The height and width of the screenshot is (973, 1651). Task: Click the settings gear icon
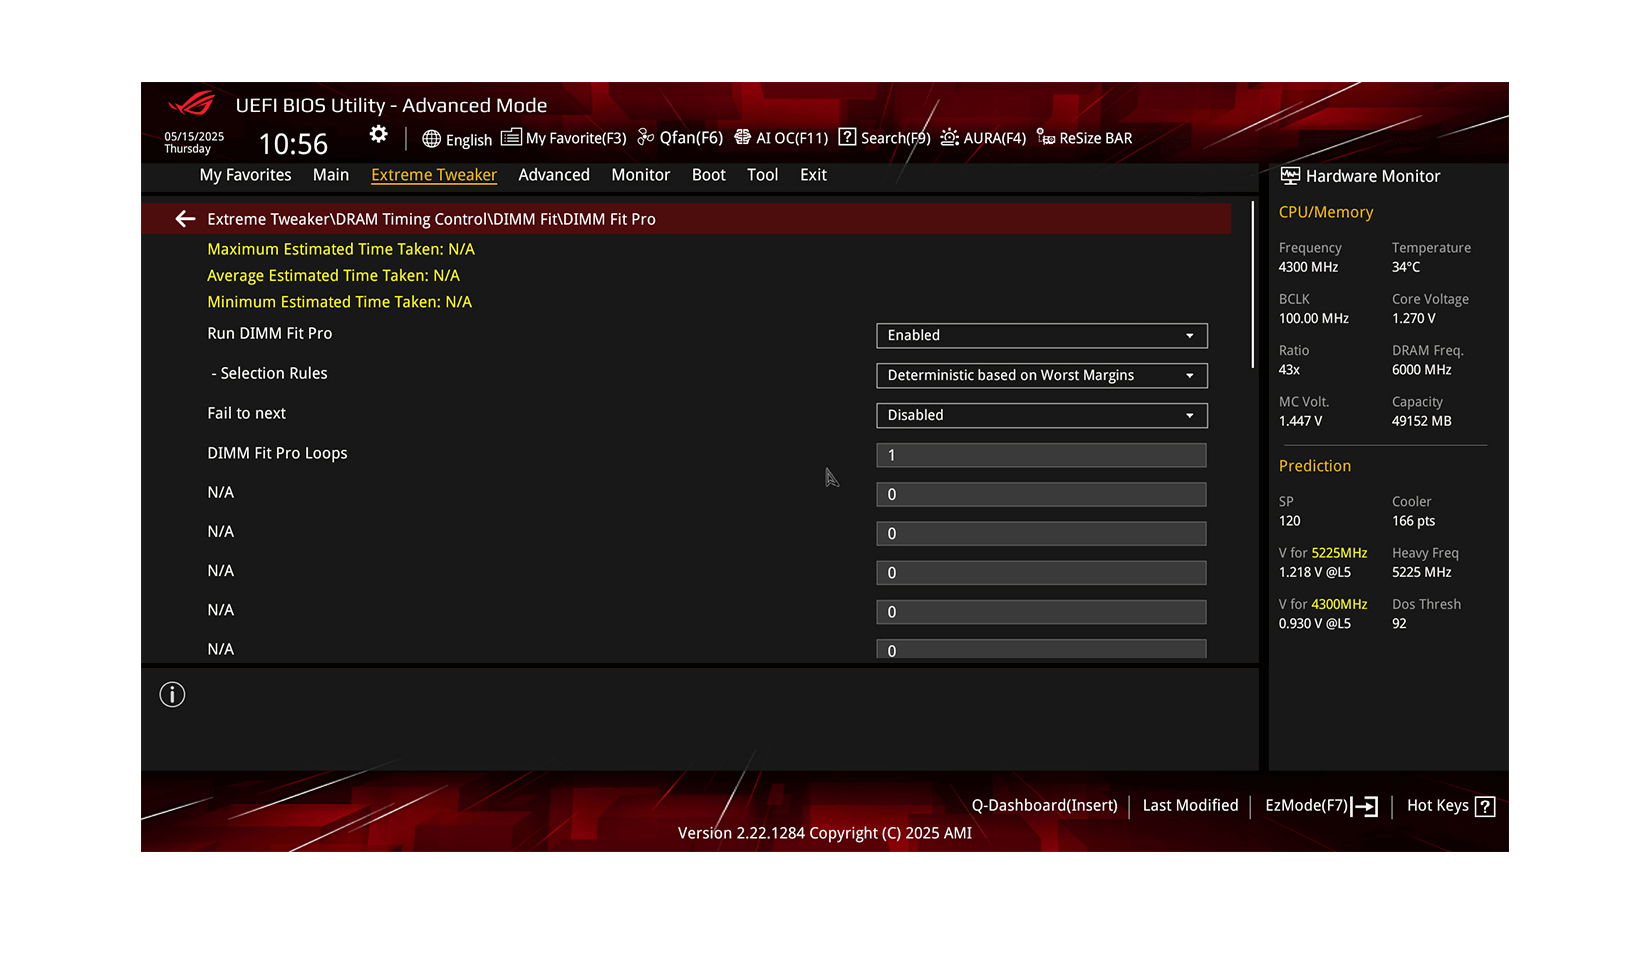[x=378, y=133]
